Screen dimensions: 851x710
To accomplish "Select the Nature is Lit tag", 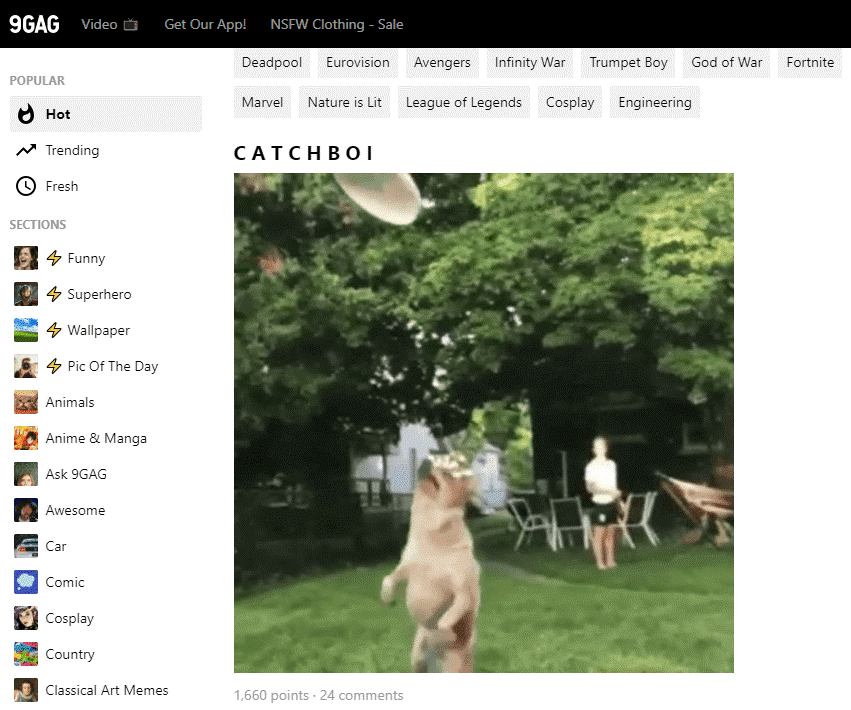I will pyautogui.click(x=345, y=102).
